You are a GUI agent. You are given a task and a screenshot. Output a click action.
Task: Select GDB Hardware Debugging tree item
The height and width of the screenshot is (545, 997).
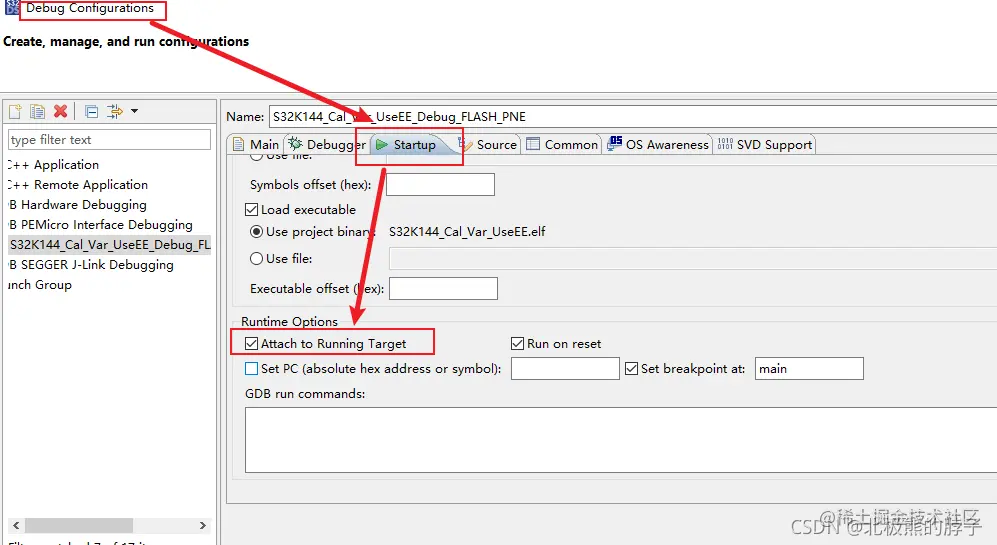coord(78,205)
